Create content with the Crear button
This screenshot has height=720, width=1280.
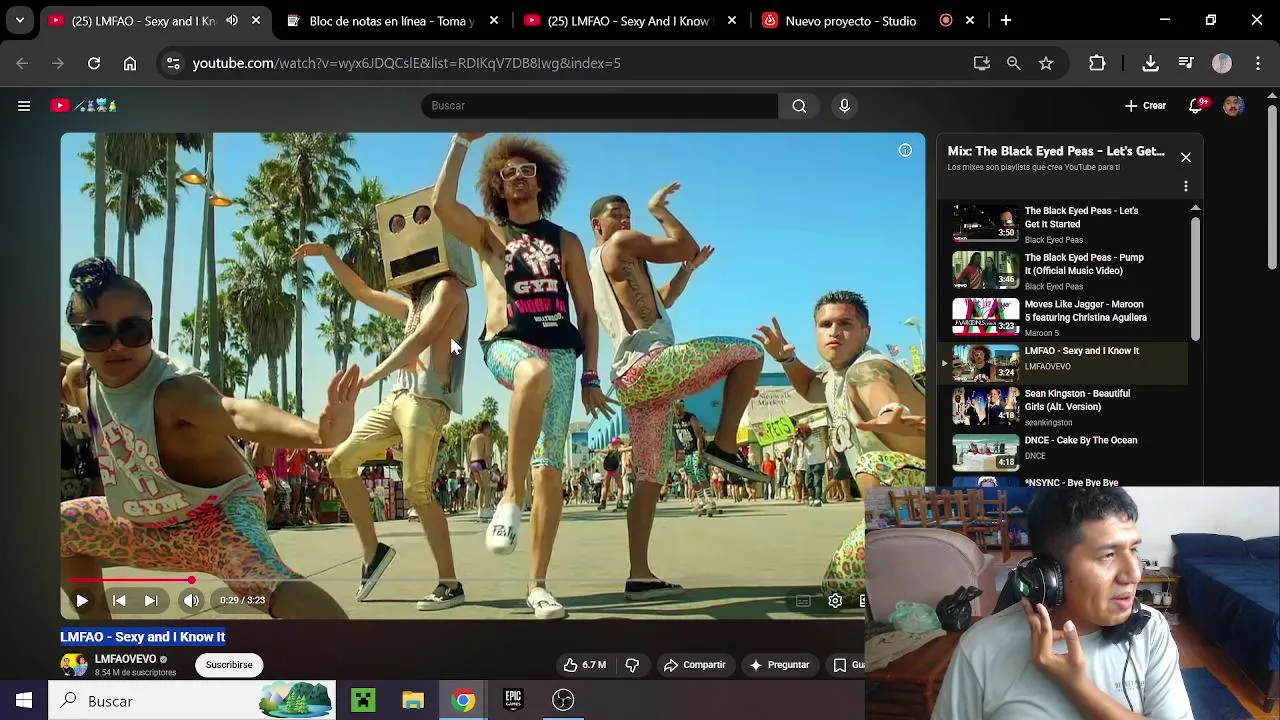click(1145, 105)
